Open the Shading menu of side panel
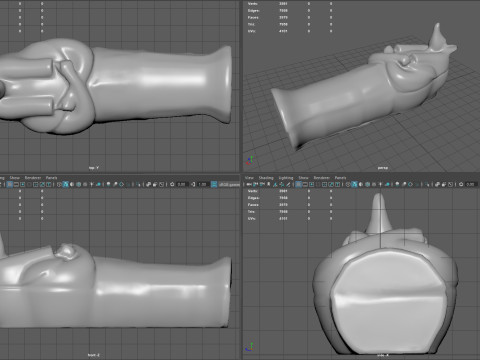This screenshot has width=480, height=360. click(266, 178)
